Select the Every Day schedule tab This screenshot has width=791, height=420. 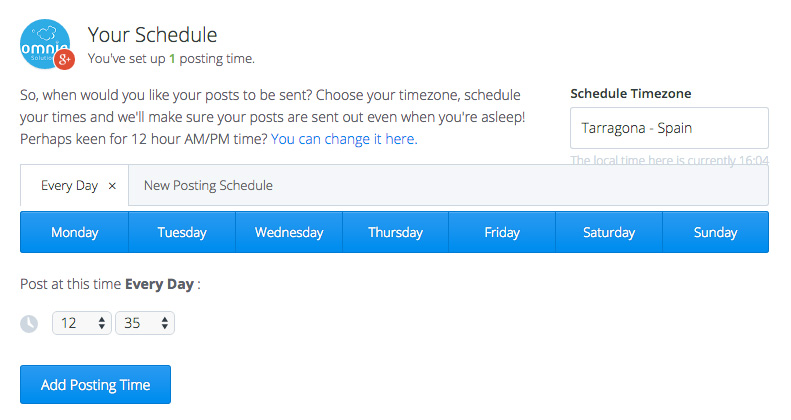point(68,186)
